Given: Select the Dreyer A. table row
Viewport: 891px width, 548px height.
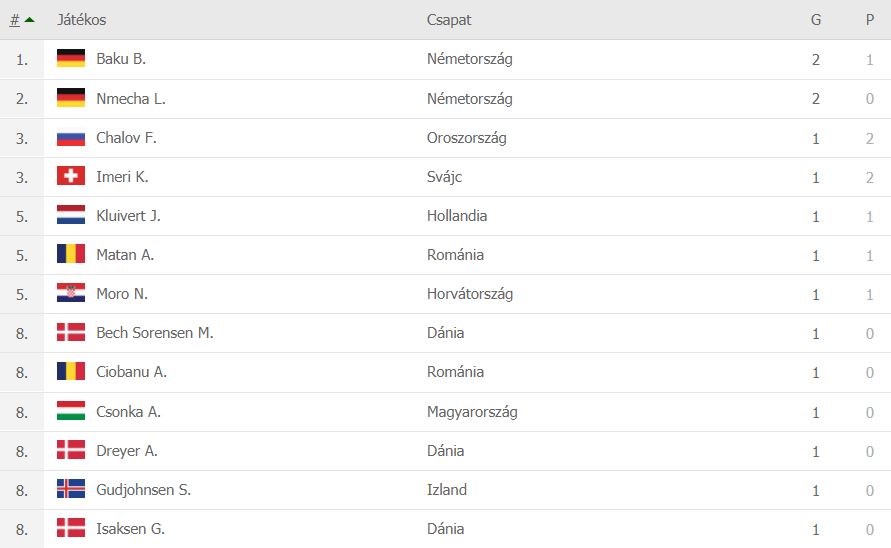Looking at the screenshot, I should [446, 451].
